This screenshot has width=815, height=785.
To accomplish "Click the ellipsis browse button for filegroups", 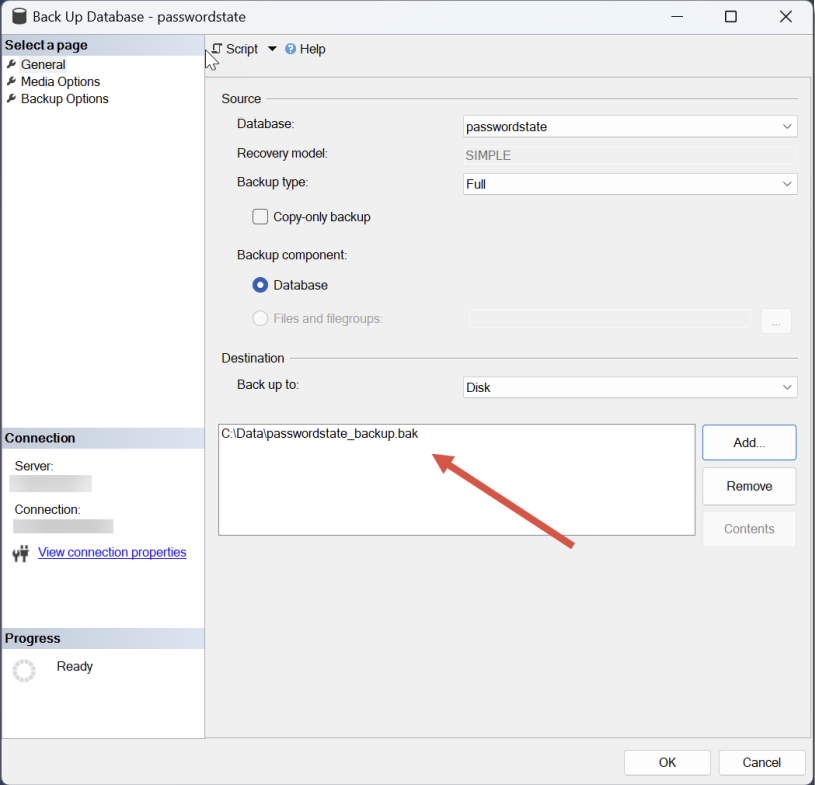I will point(776,321).
